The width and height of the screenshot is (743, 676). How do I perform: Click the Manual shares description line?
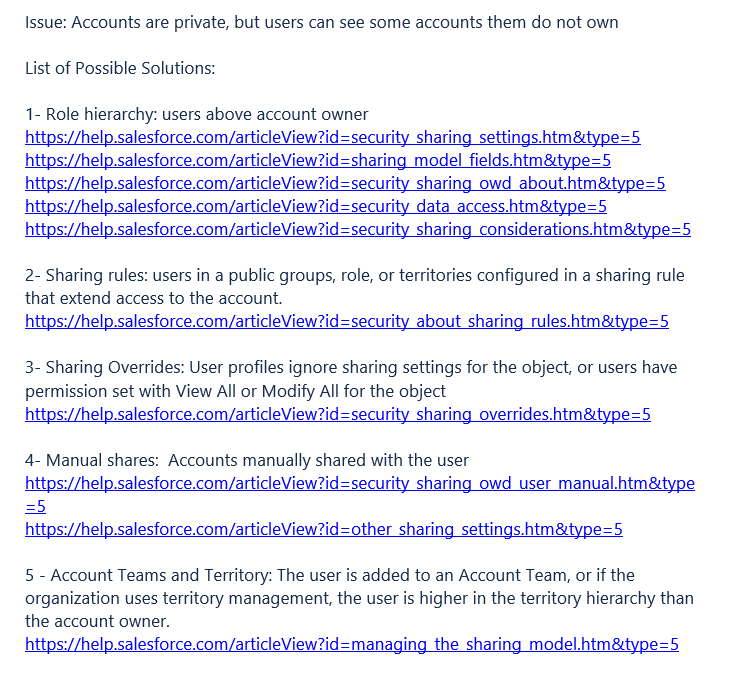[x=247, y=460]
